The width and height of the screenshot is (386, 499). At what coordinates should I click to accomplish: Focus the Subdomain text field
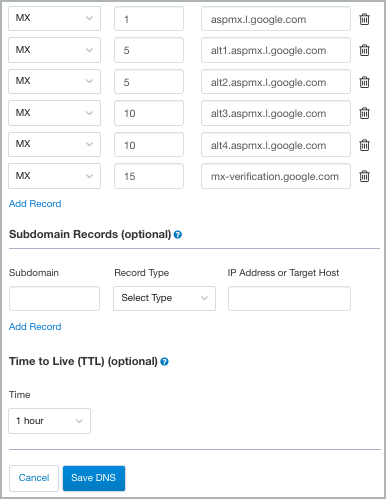click(54, 298)
